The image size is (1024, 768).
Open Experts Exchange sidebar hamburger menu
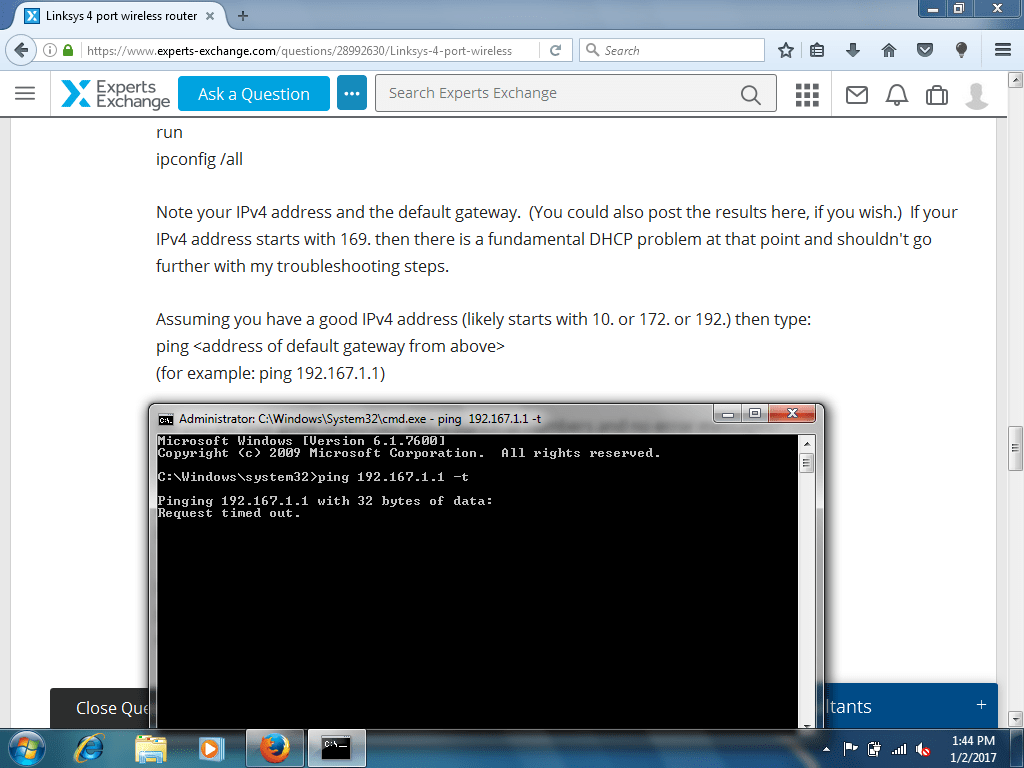pyautogui.click(x=25, y=93)
